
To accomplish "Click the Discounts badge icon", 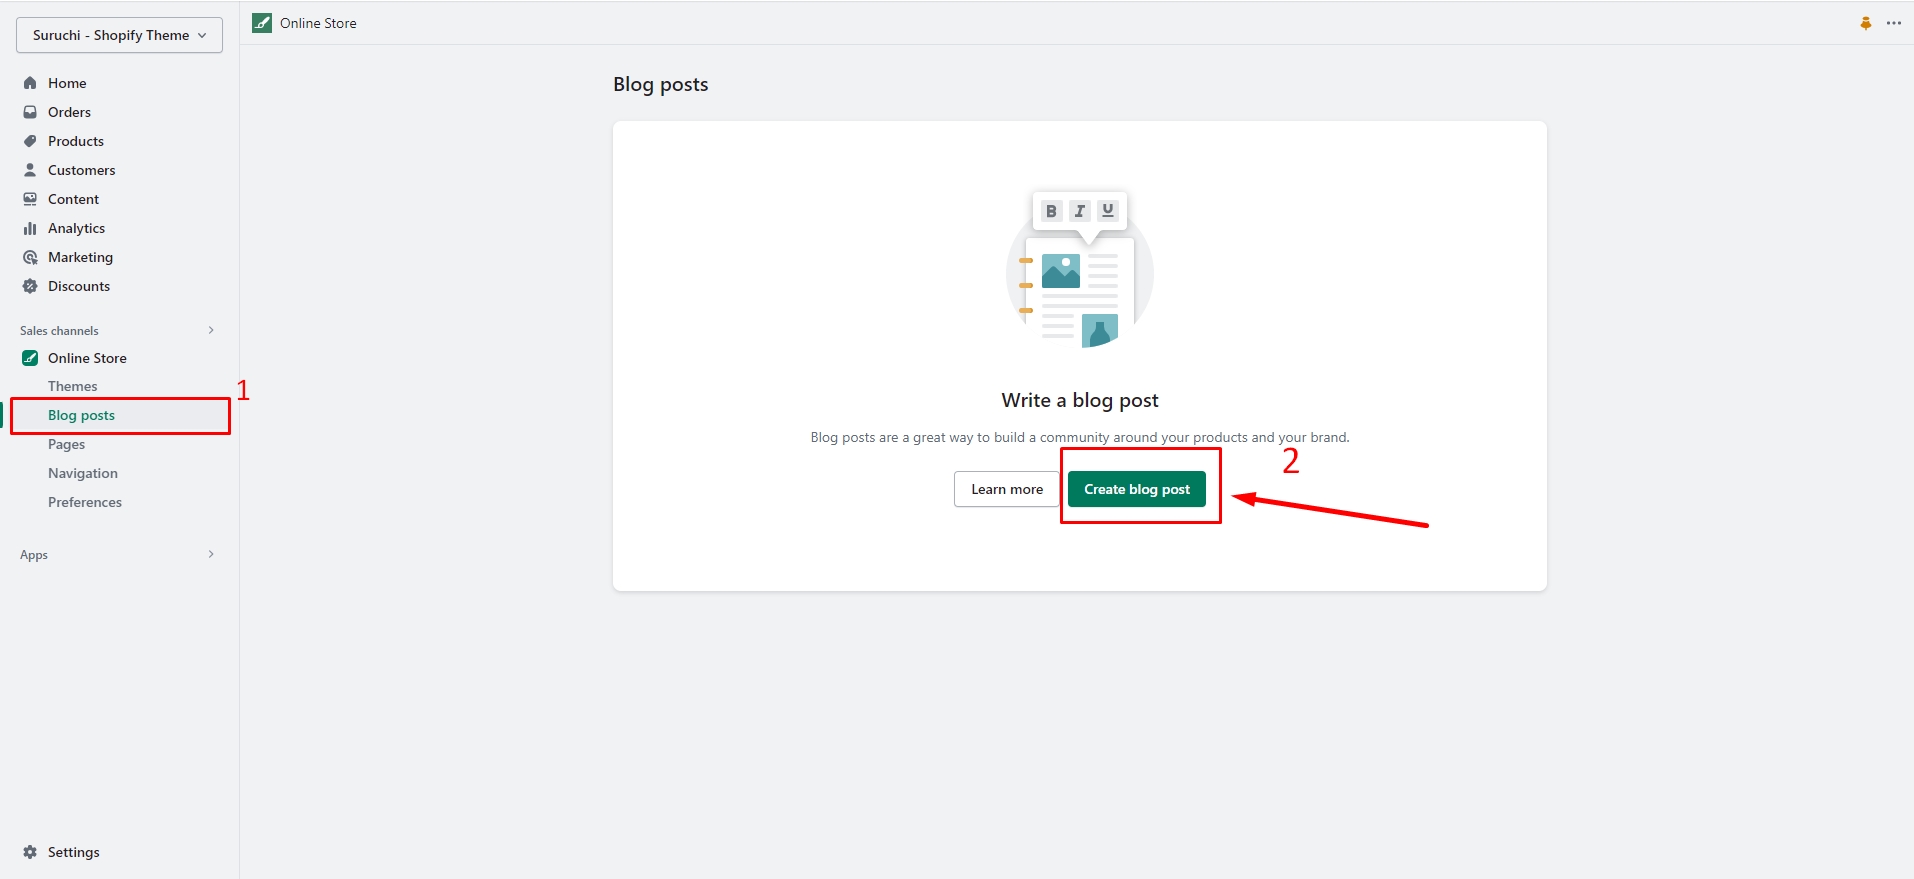I will coord(30,286).
